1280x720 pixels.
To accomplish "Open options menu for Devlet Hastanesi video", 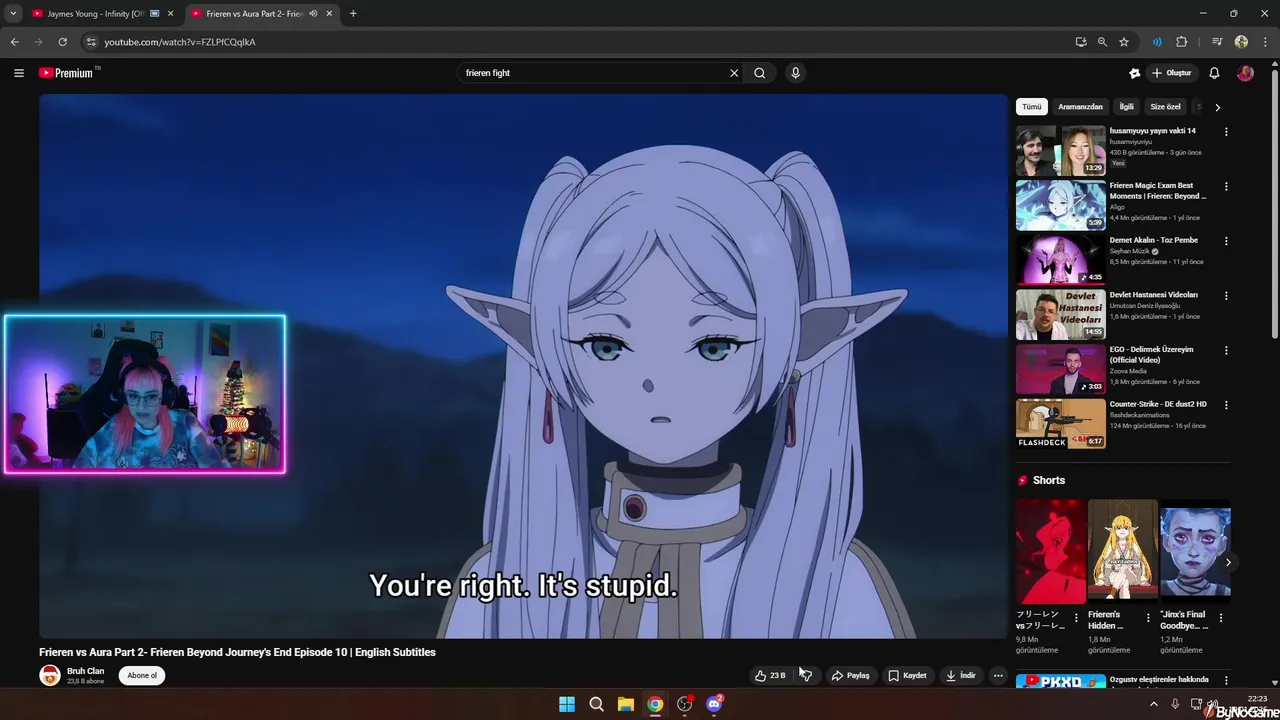I will [x=1226, y=296].
